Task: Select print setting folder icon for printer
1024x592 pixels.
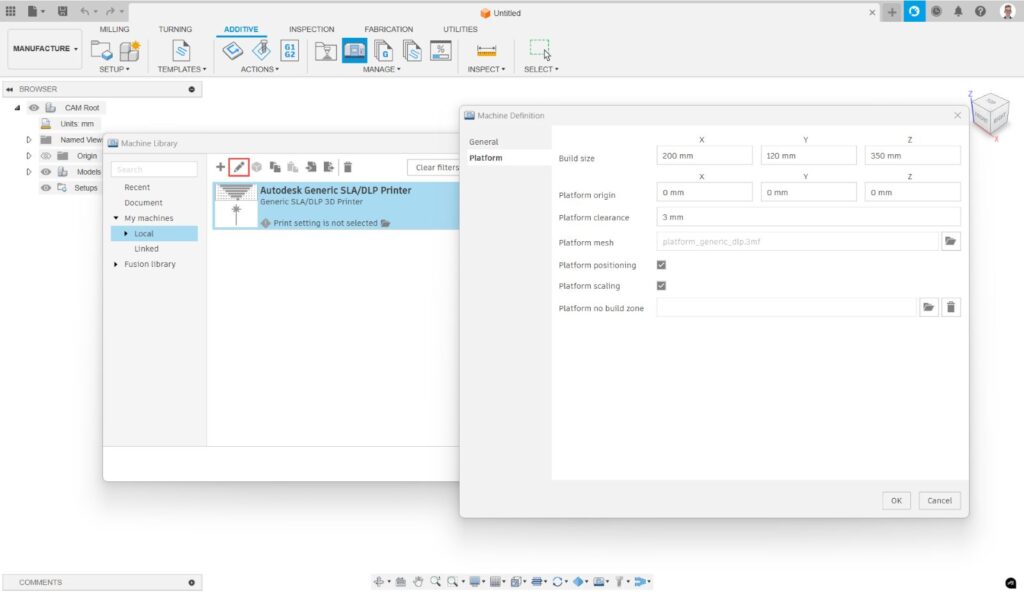Action: (385, 223)
